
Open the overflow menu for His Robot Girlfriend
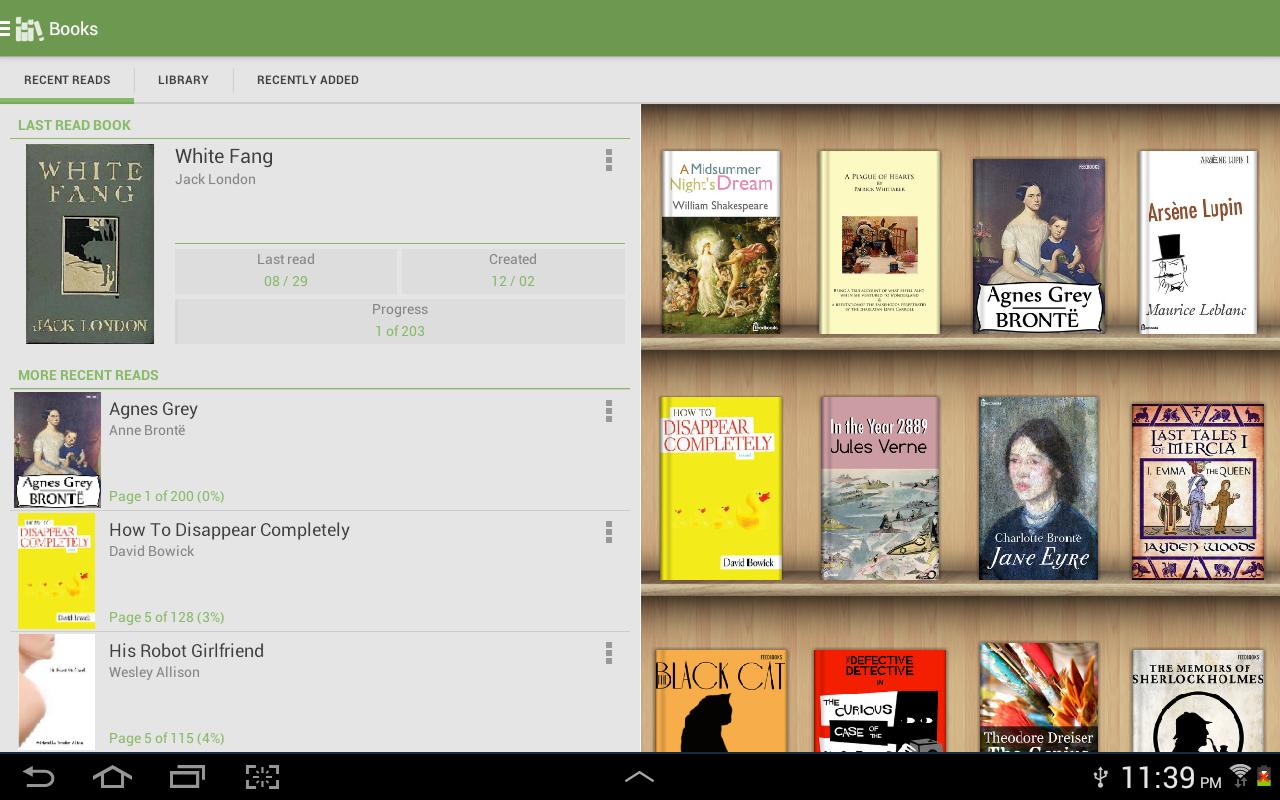coord(609,653)
